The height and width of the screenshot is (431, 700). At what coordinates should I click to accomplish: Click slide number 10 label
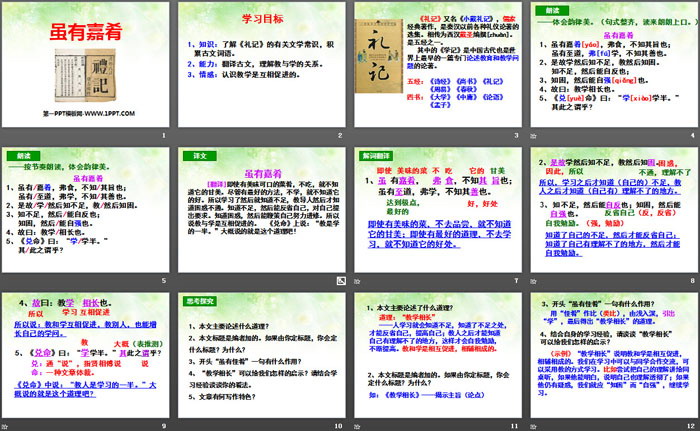338,426
